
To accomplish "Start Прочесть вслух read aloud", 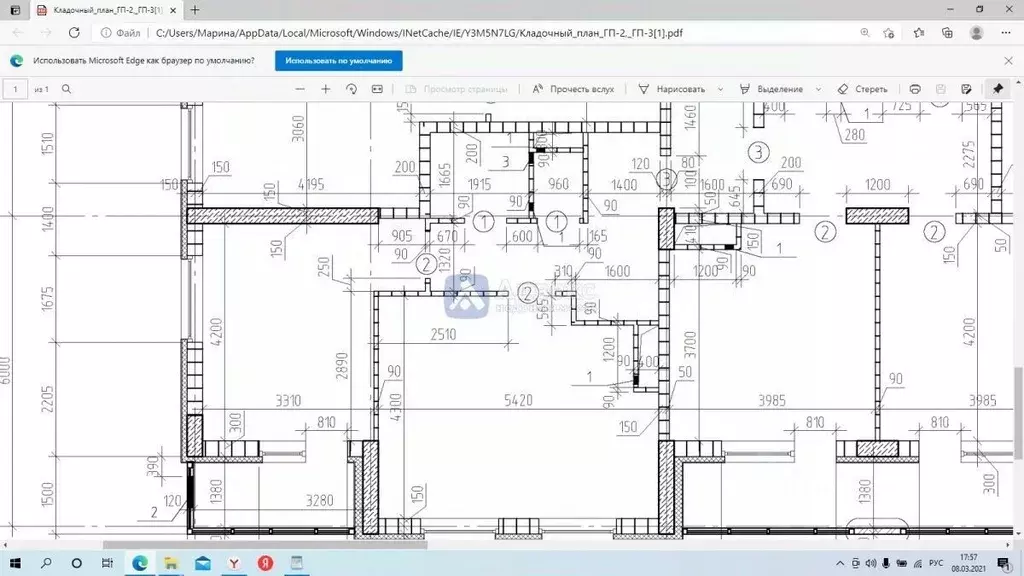I will point(573,89).
